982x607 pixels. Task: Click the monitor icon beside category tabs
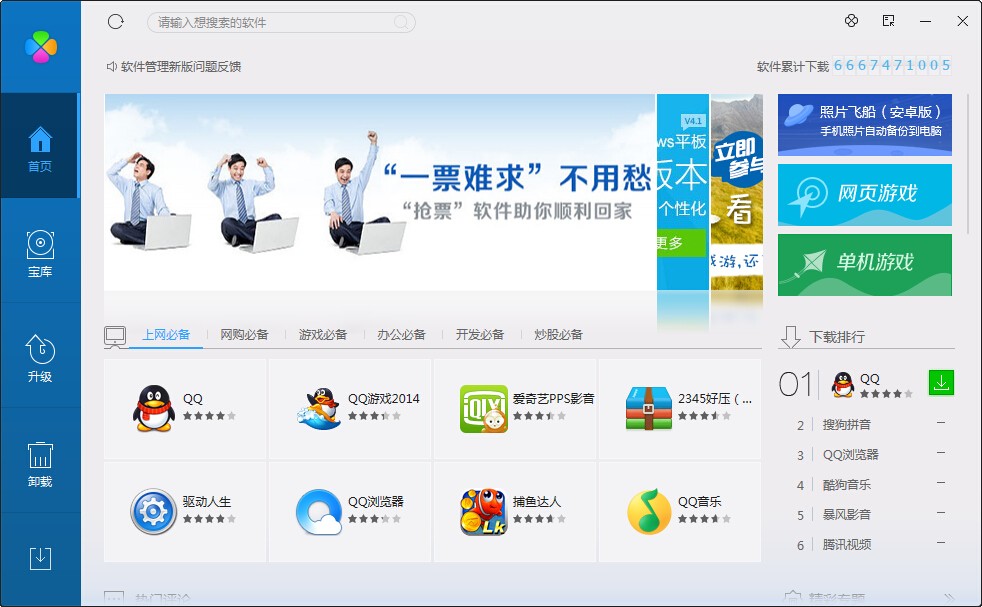coord(115,336)
